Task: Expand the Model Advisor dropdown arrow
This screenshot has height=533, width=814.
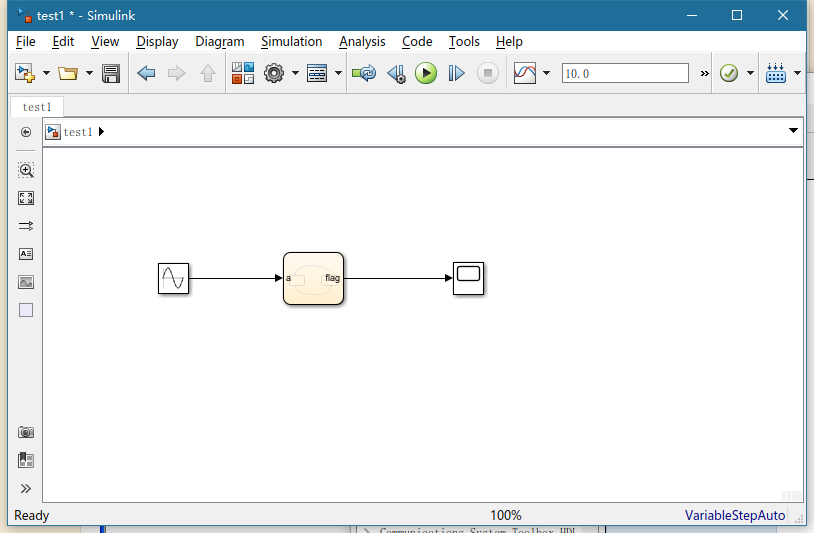Action: (750, 73)
